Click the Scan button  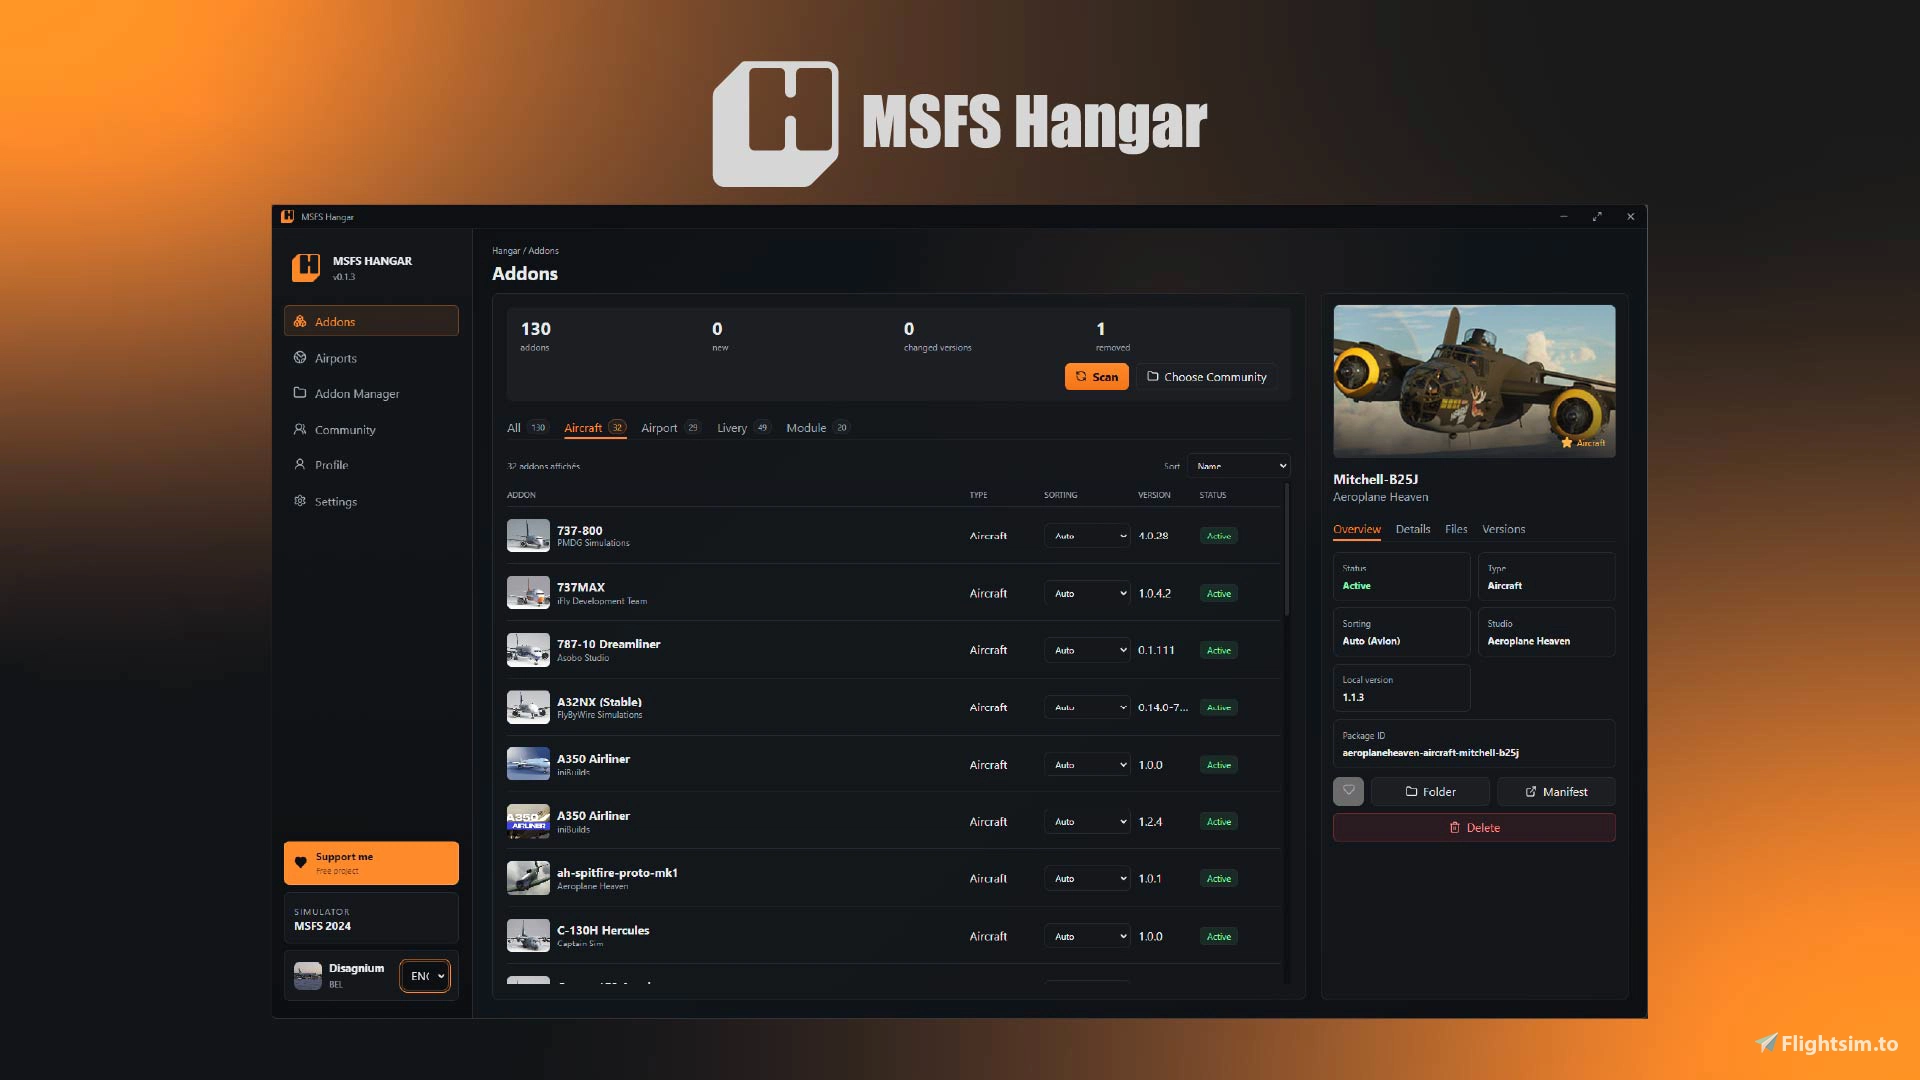pyautogui.click(x=1097, y=377)
